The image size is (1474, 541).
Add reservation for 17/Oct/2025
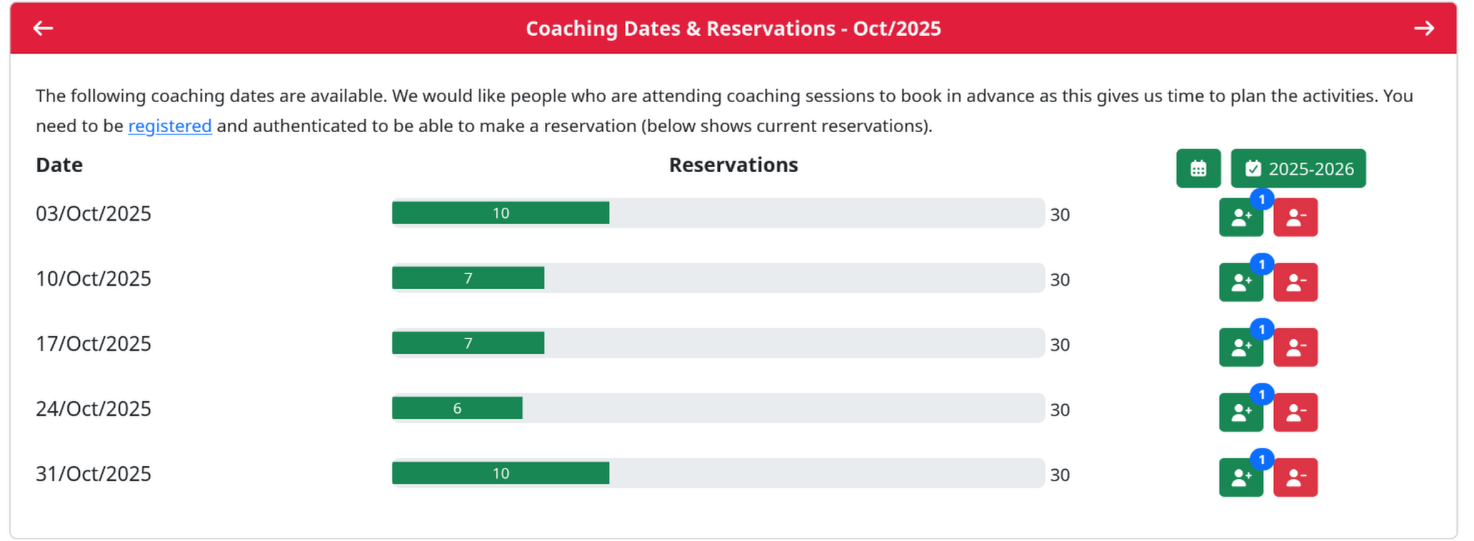click(x=1240, y=348)
